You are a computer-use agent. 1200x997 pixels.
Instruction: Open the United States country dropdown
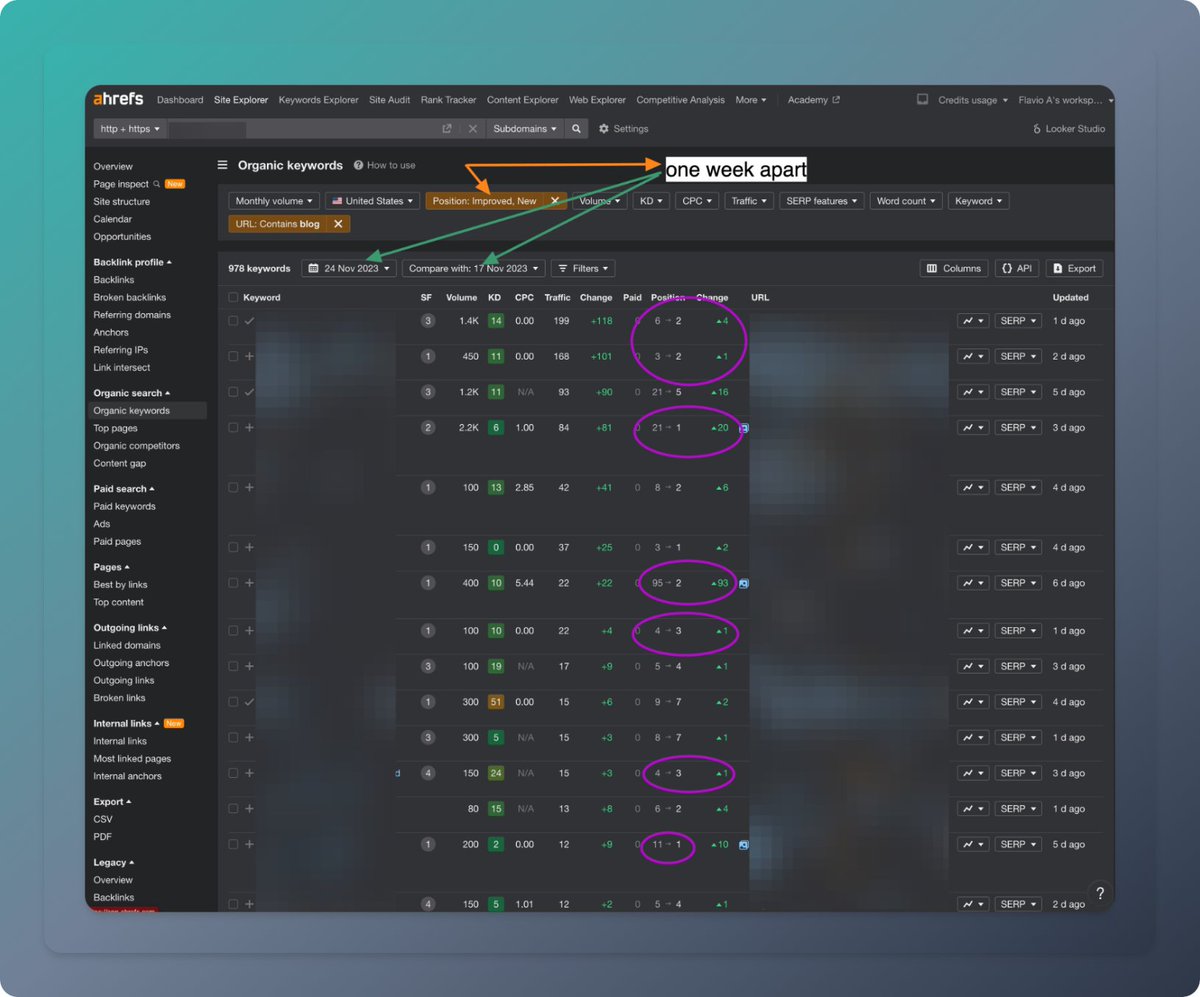coord(372,201)
